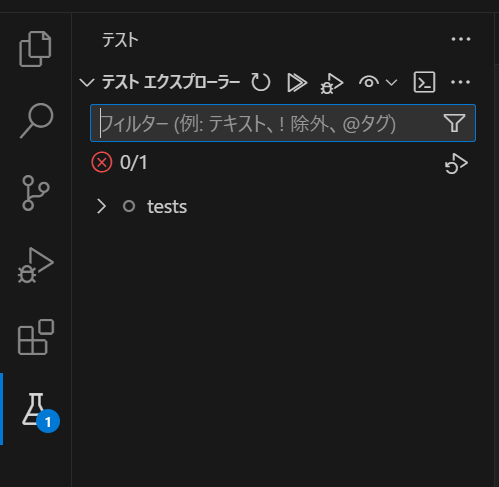Viewport: 499px width, 487px height.
Task: Refresh tests with circular arrow icon
Action: (260, 82)
